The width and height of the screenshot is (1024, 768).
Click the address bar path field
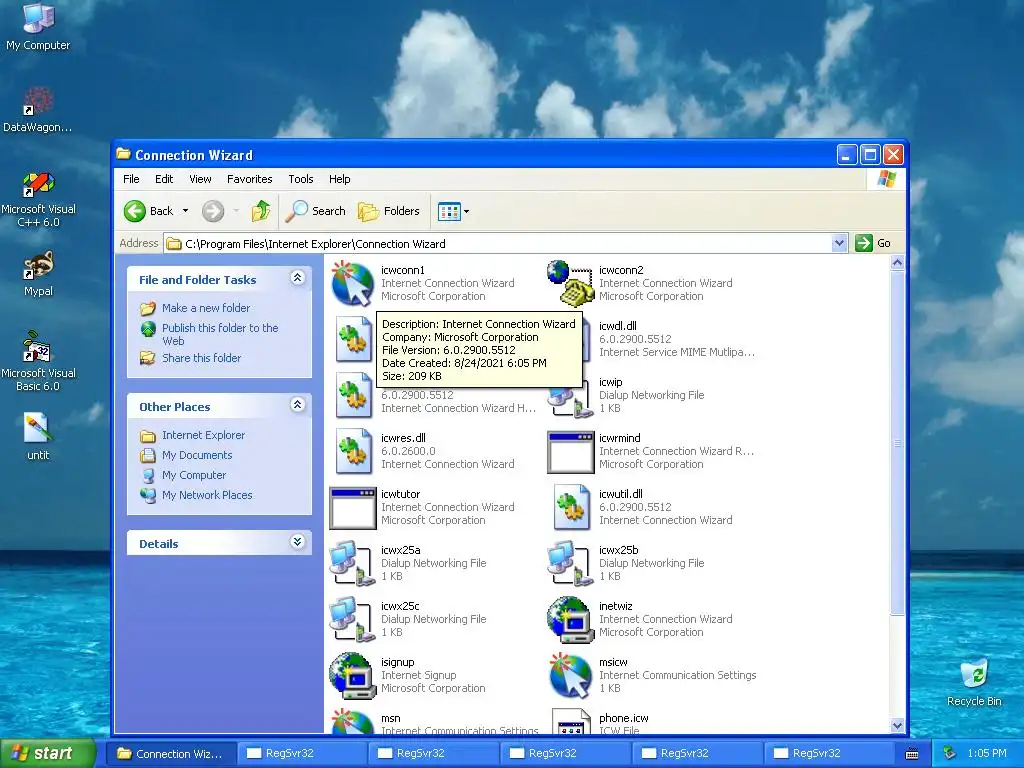500,244
